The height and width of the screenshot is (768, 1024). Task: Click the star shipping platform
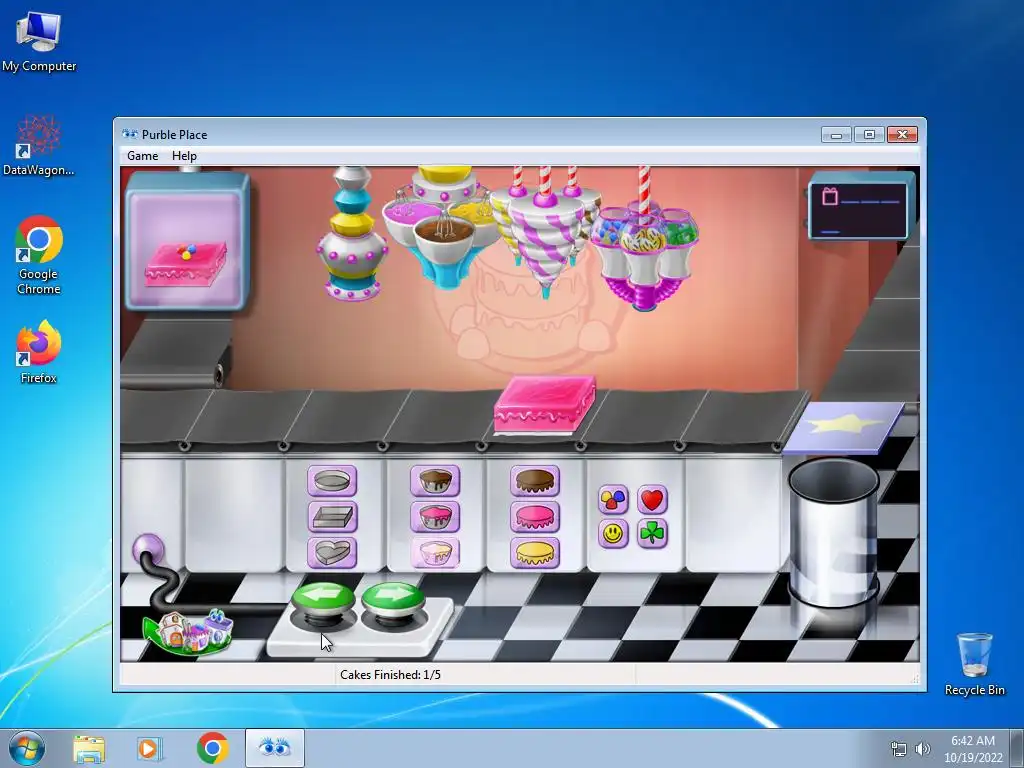[844, 428]
